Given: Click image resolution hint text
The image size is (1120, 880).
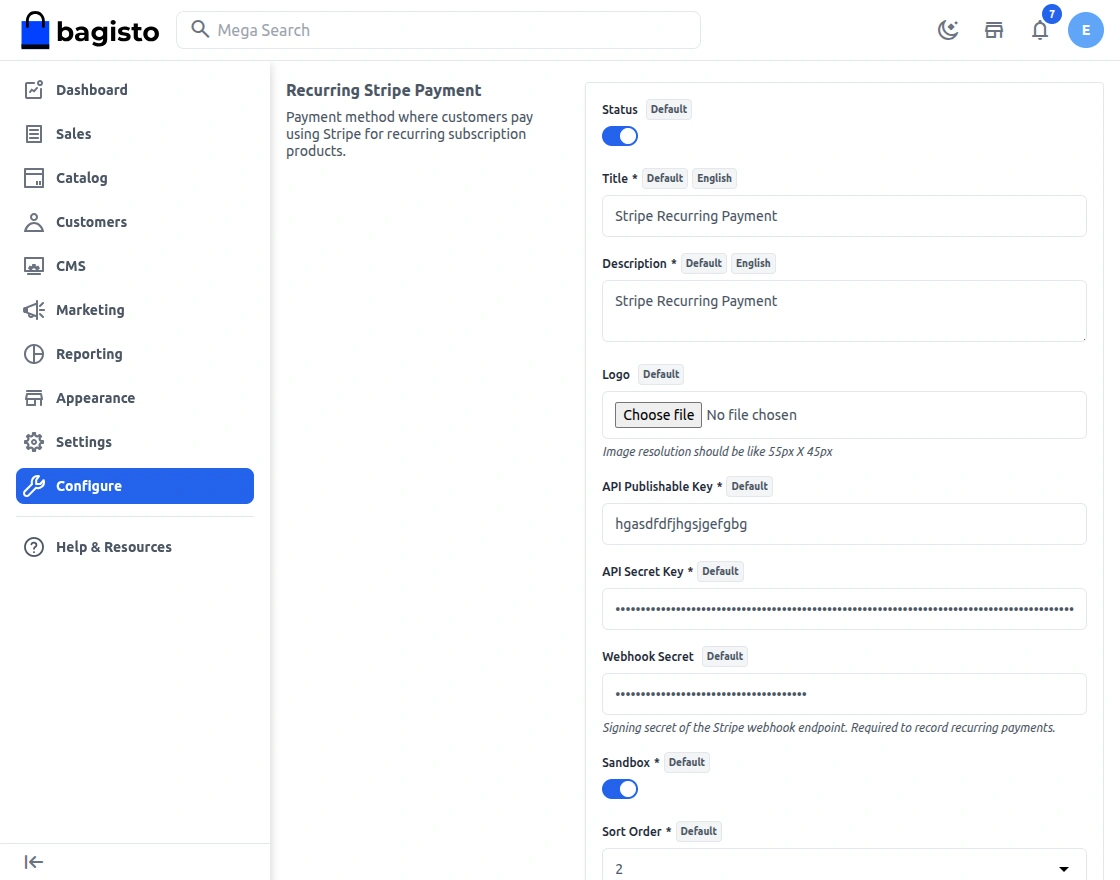Looking at the screenshot, I should (717, 451).
